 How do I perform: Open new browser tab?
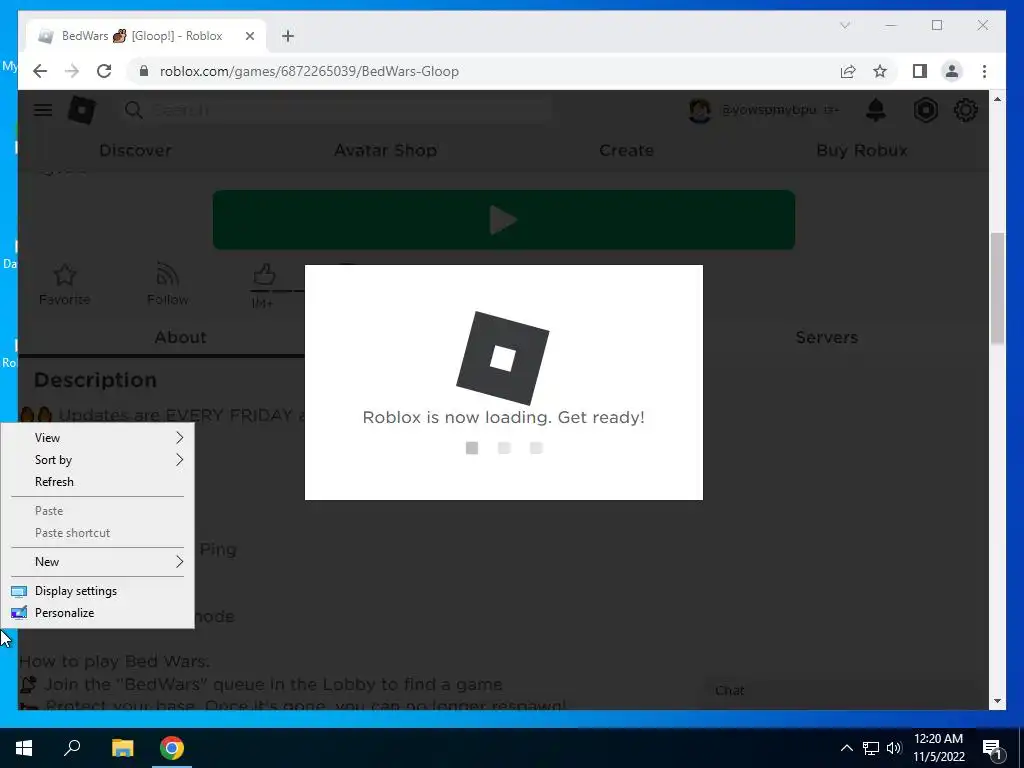click(288, 36)
